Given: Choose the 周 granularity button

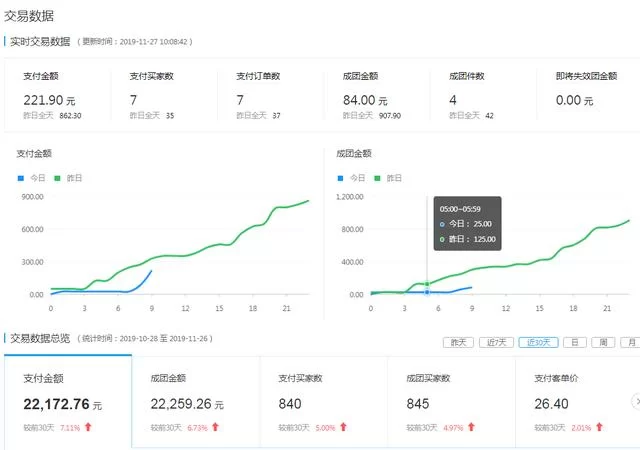Looking at the screenshot, I should pos(604,342).
